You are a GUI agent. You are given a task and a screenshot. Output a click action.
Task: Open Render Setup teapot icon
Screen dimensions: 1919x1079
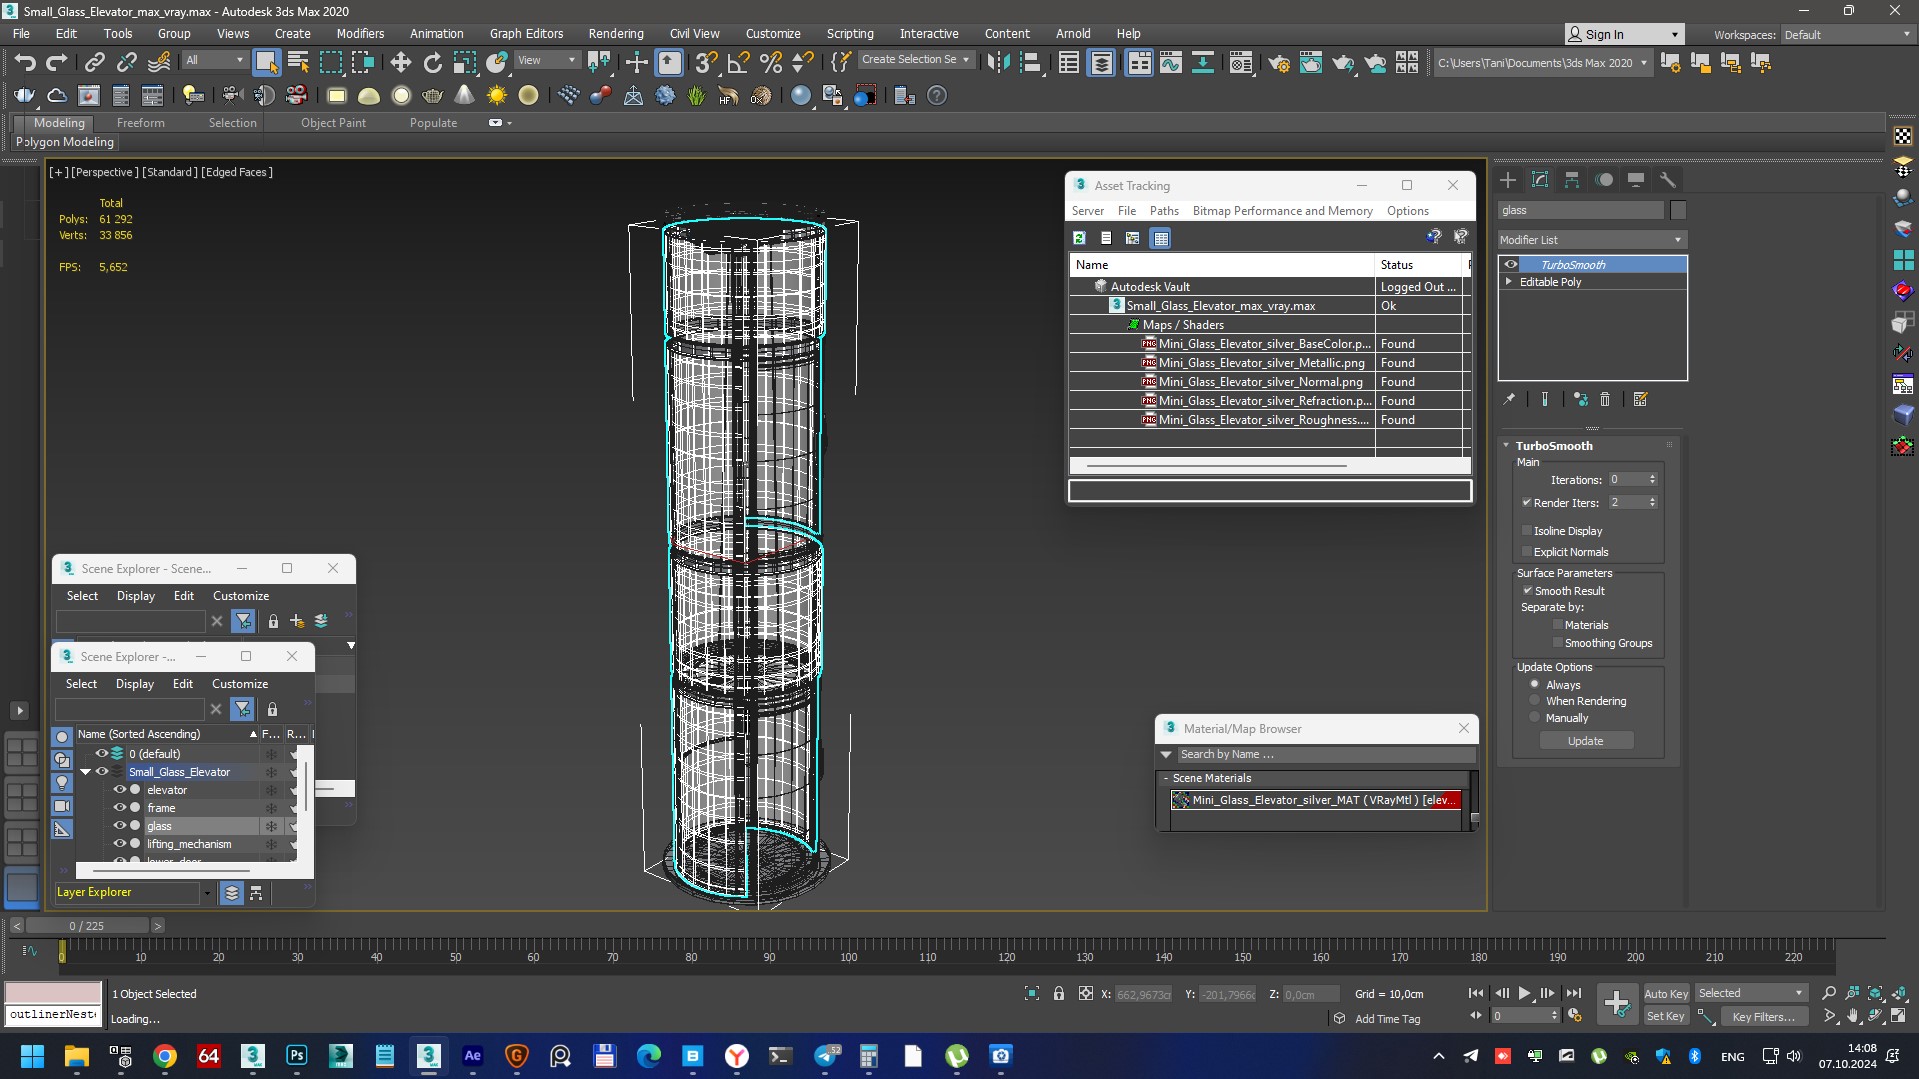(1279, 63)
